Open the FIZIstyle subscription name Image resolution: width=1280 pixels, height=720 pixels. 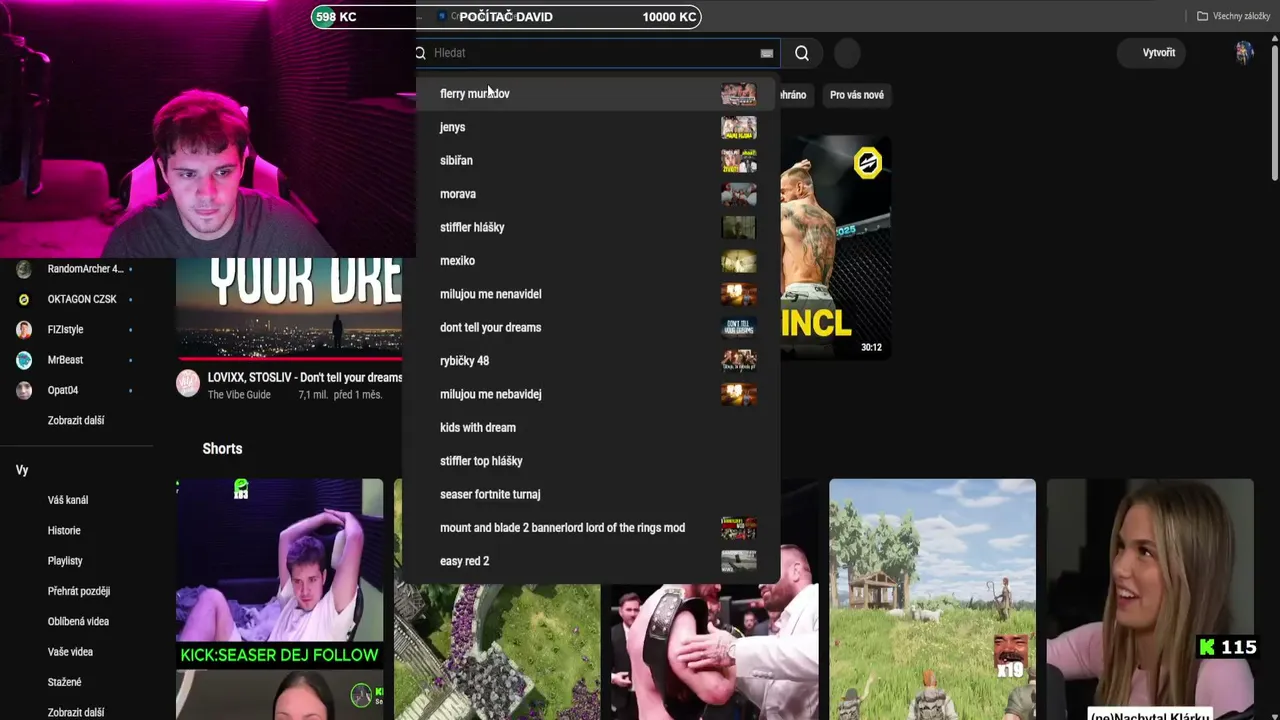pos(66,329)
